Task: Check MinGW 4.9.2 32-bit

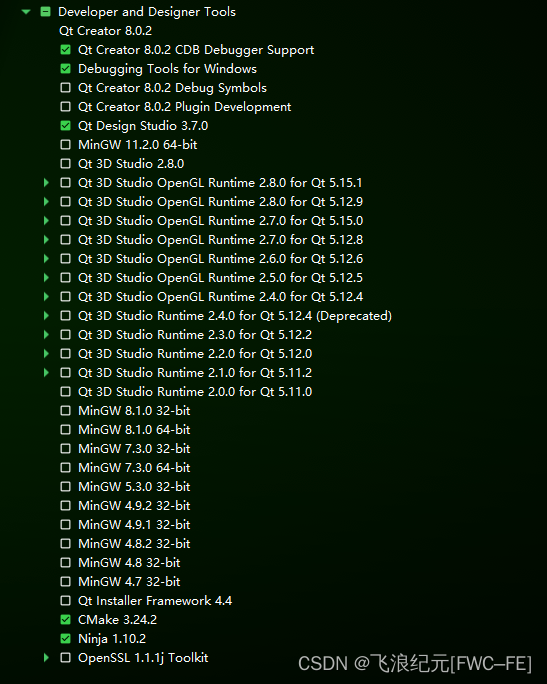Action: pyautogui.click(x=65, y=506)
